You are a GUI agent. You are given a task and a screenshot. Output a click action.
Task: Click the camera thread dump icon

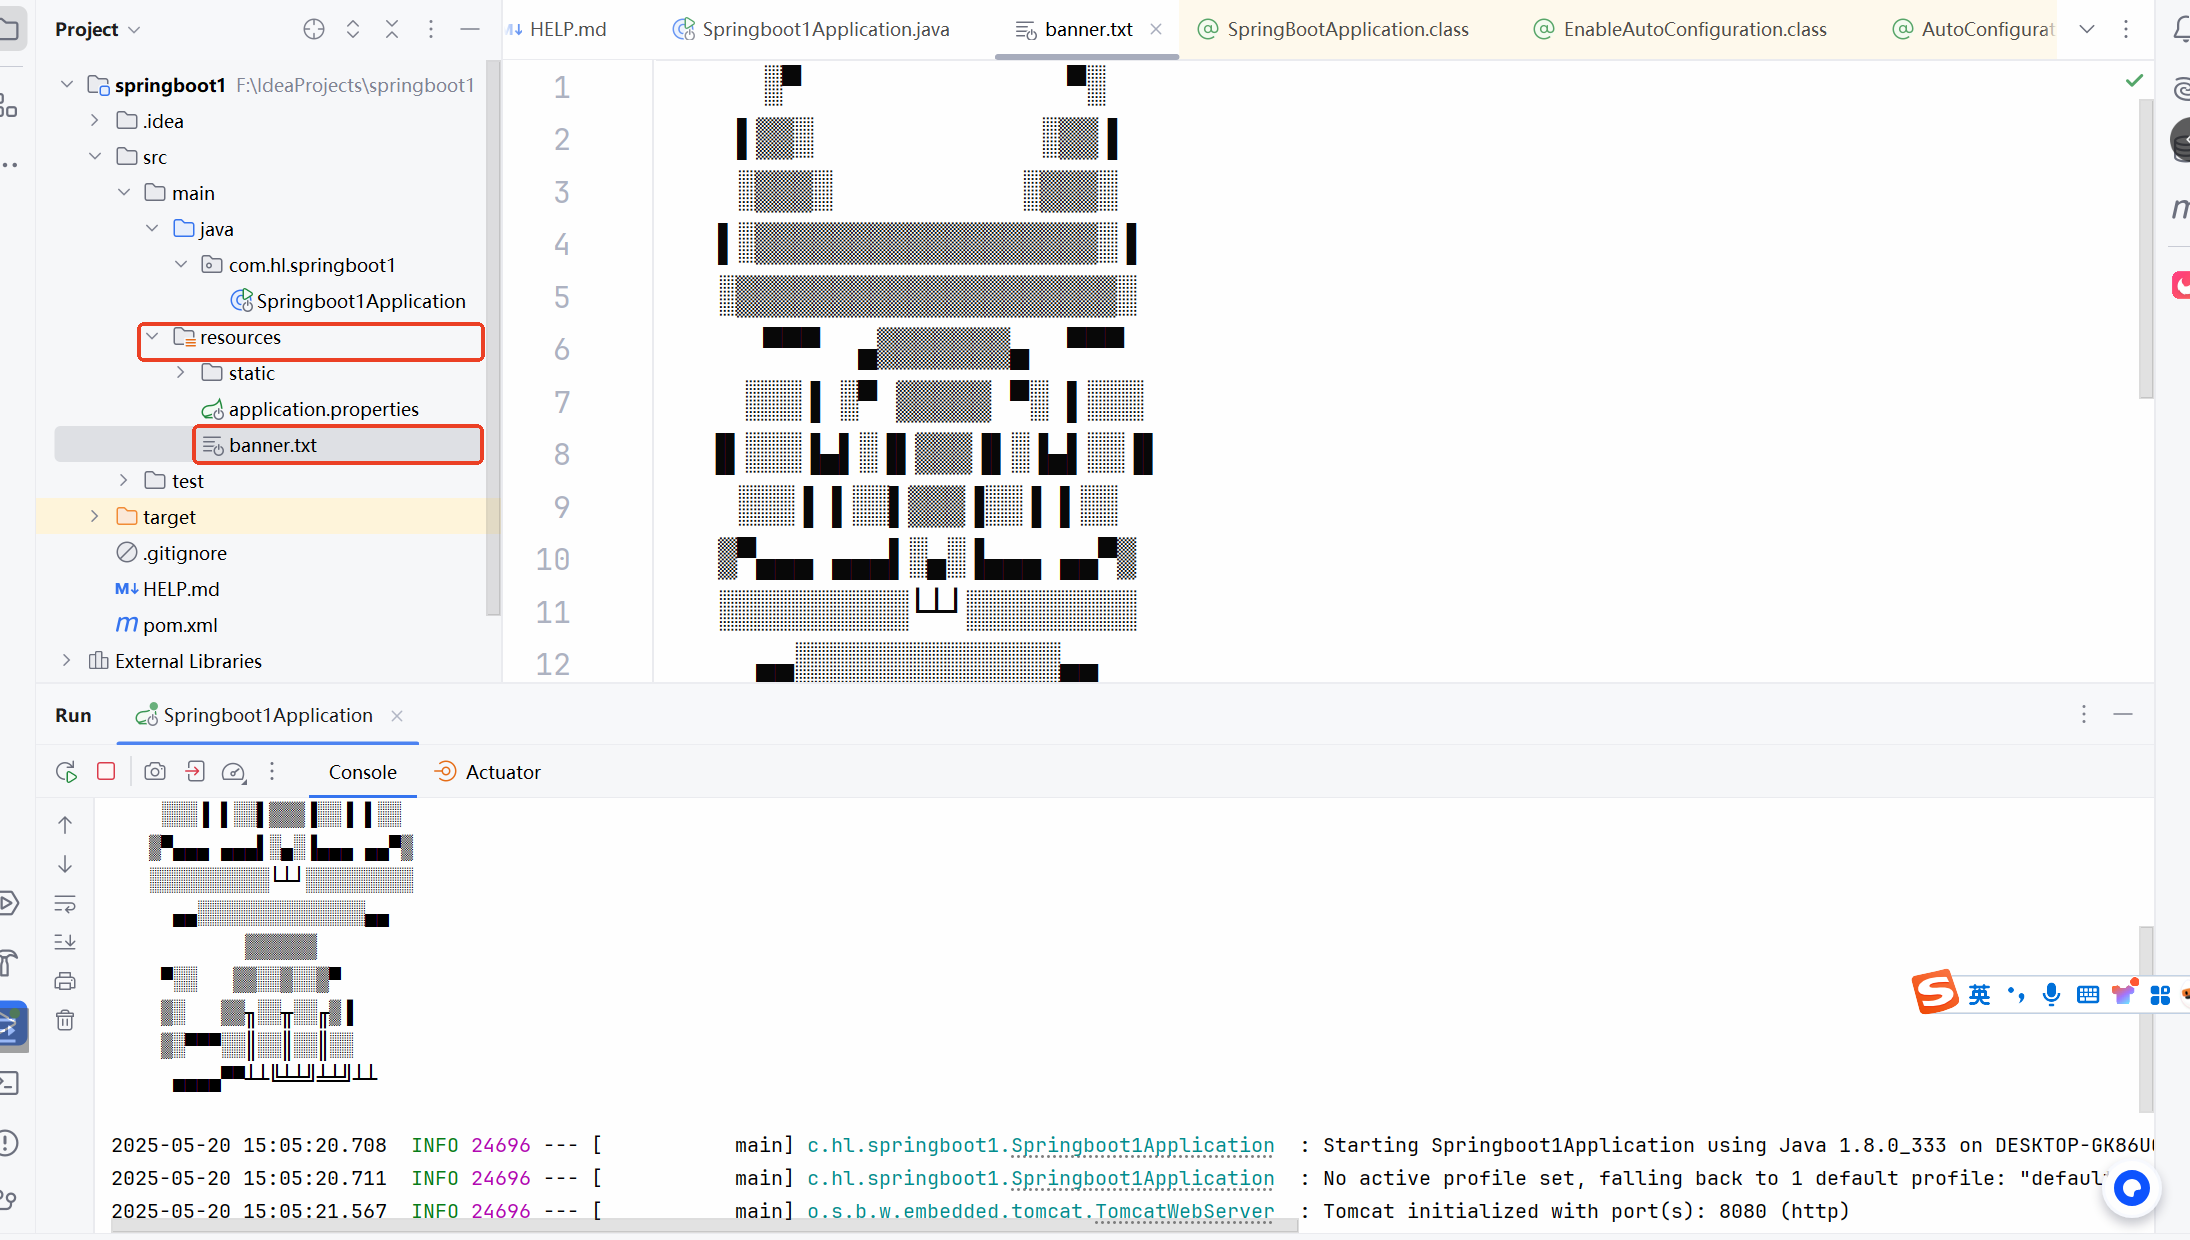click(155, 771)
